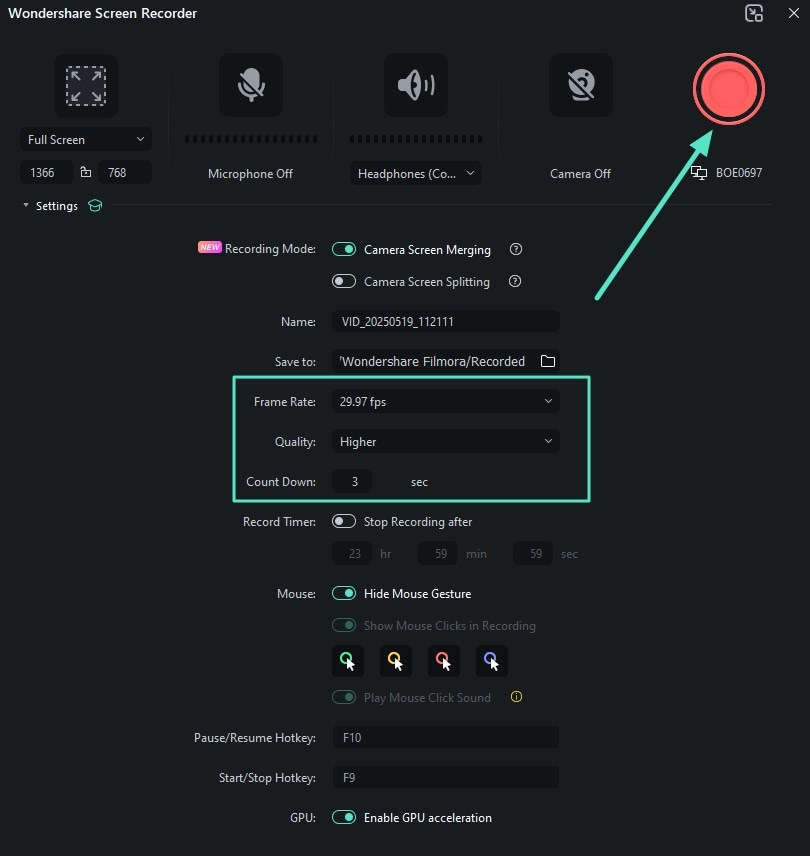Image resolution: width=810 pixels, height=856 pixels.
Task: Click the aspect ratio lock icon
Action: (86, 173)
